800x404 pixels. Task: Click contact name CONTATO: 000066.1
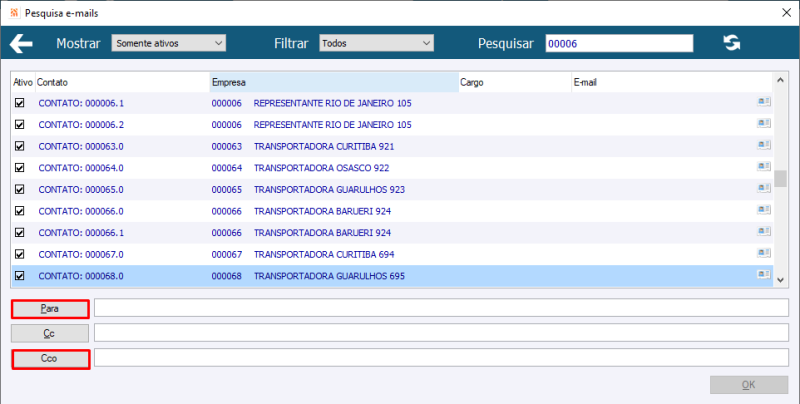click(81, 233)
